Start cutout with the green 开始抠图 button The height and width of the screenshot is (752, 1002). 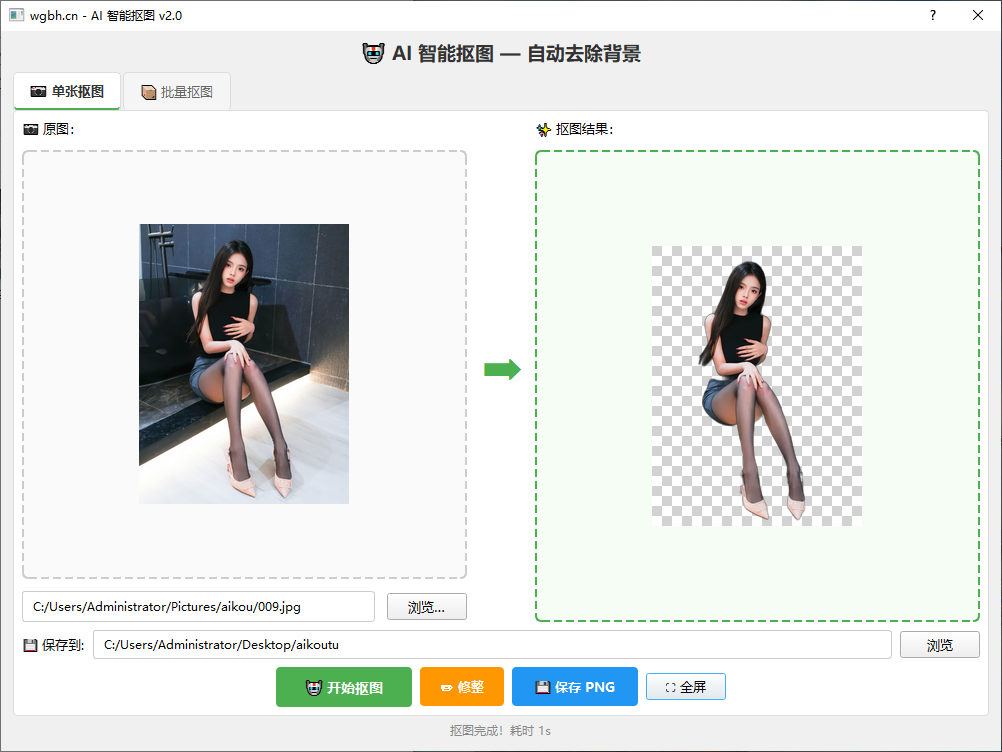pos(344,687)
